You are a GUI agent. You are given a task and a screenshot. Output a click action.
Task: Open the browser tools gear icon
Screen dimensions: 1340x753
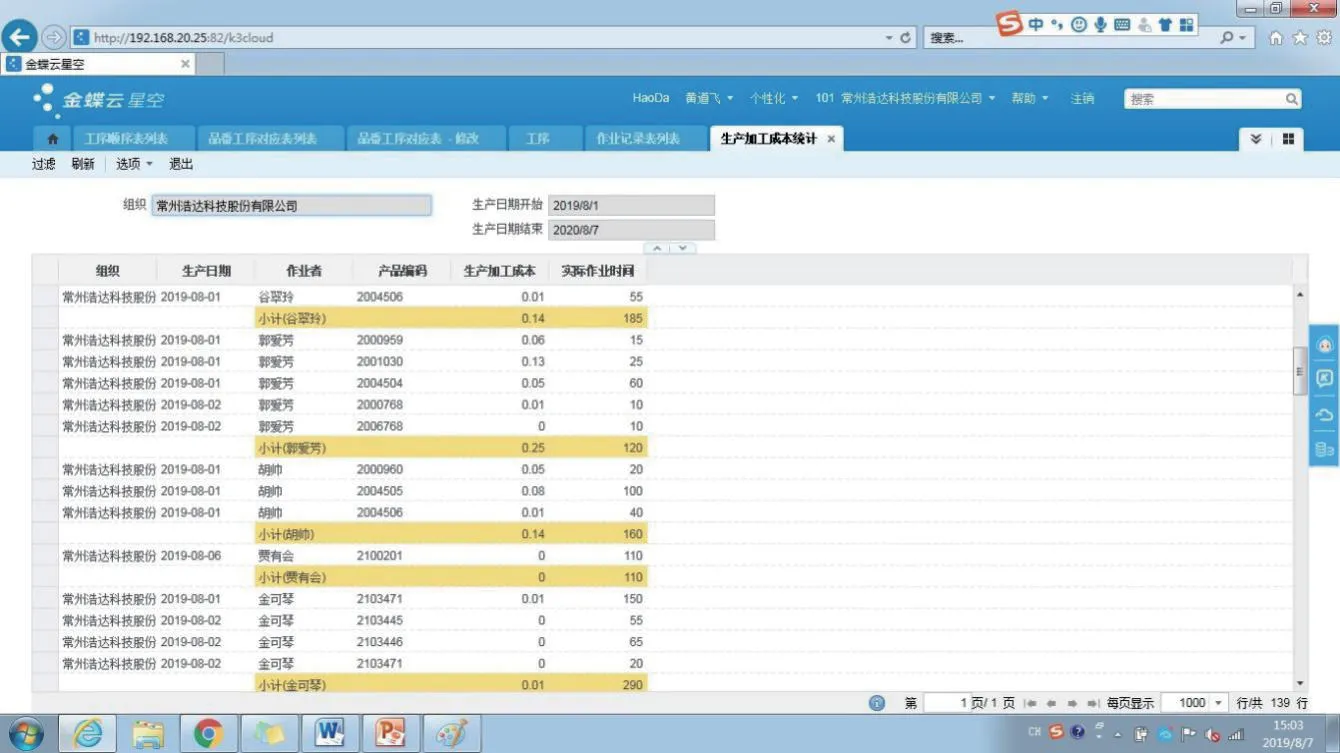pyautogui.click(x=1324, y=38)
